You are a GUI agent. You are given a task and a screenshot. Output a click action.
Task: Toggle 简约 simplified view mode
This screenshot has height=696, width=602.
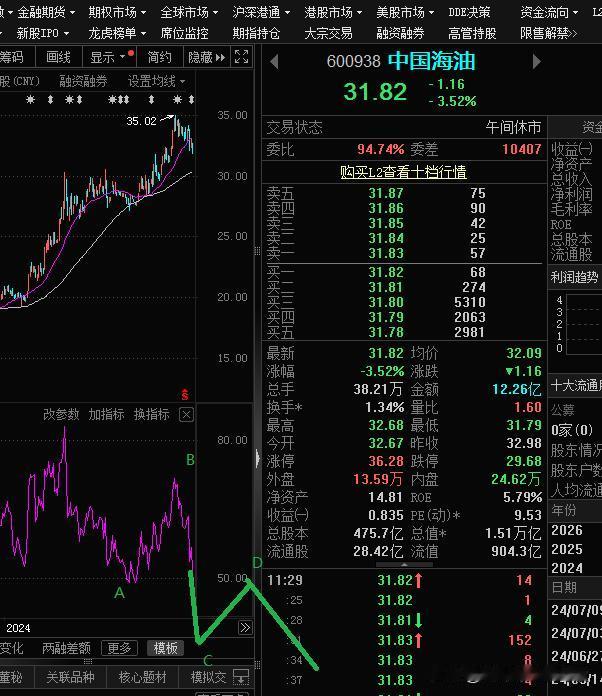(160, 57)
